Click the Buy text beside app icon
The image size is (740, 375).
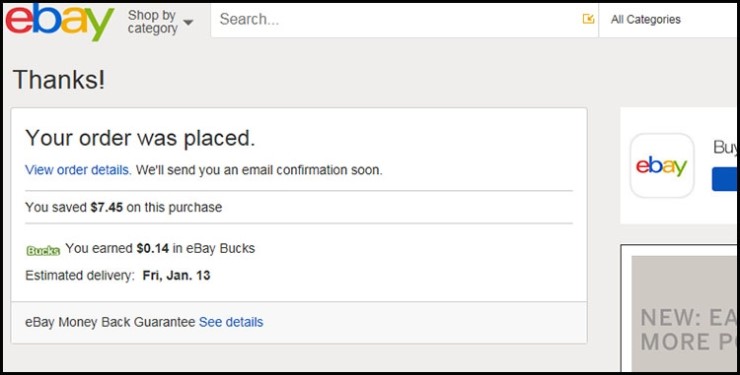coord(724,148)
